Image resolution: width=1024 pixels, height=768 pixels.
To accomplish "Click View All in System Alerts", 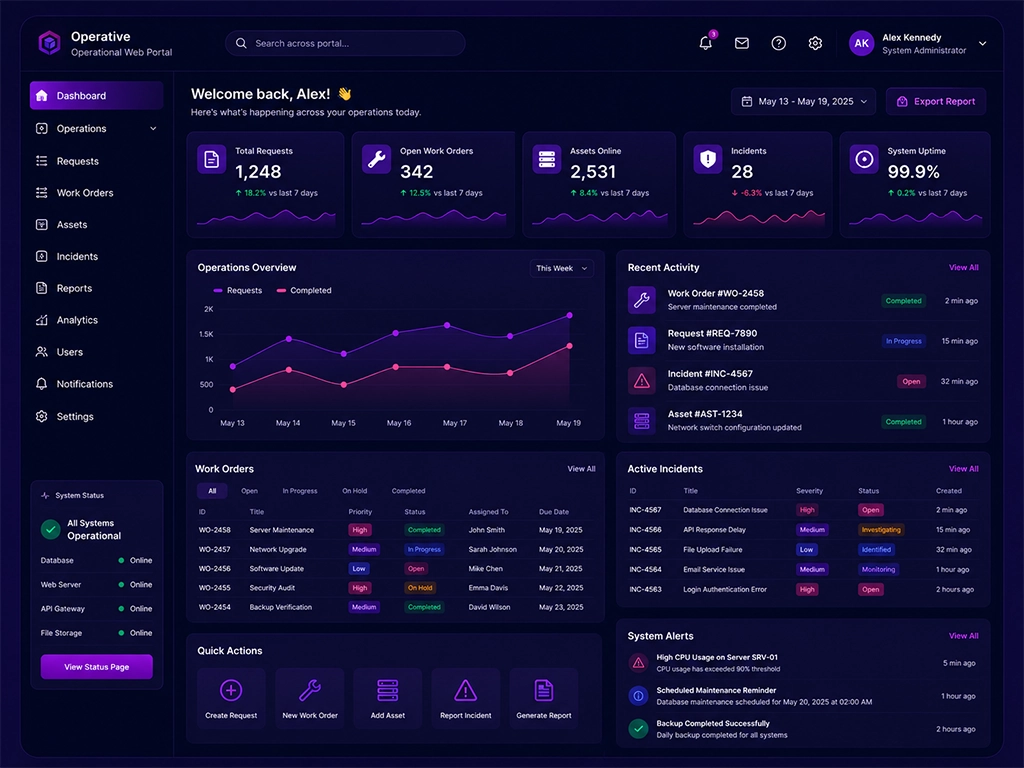I will point(963,636).
